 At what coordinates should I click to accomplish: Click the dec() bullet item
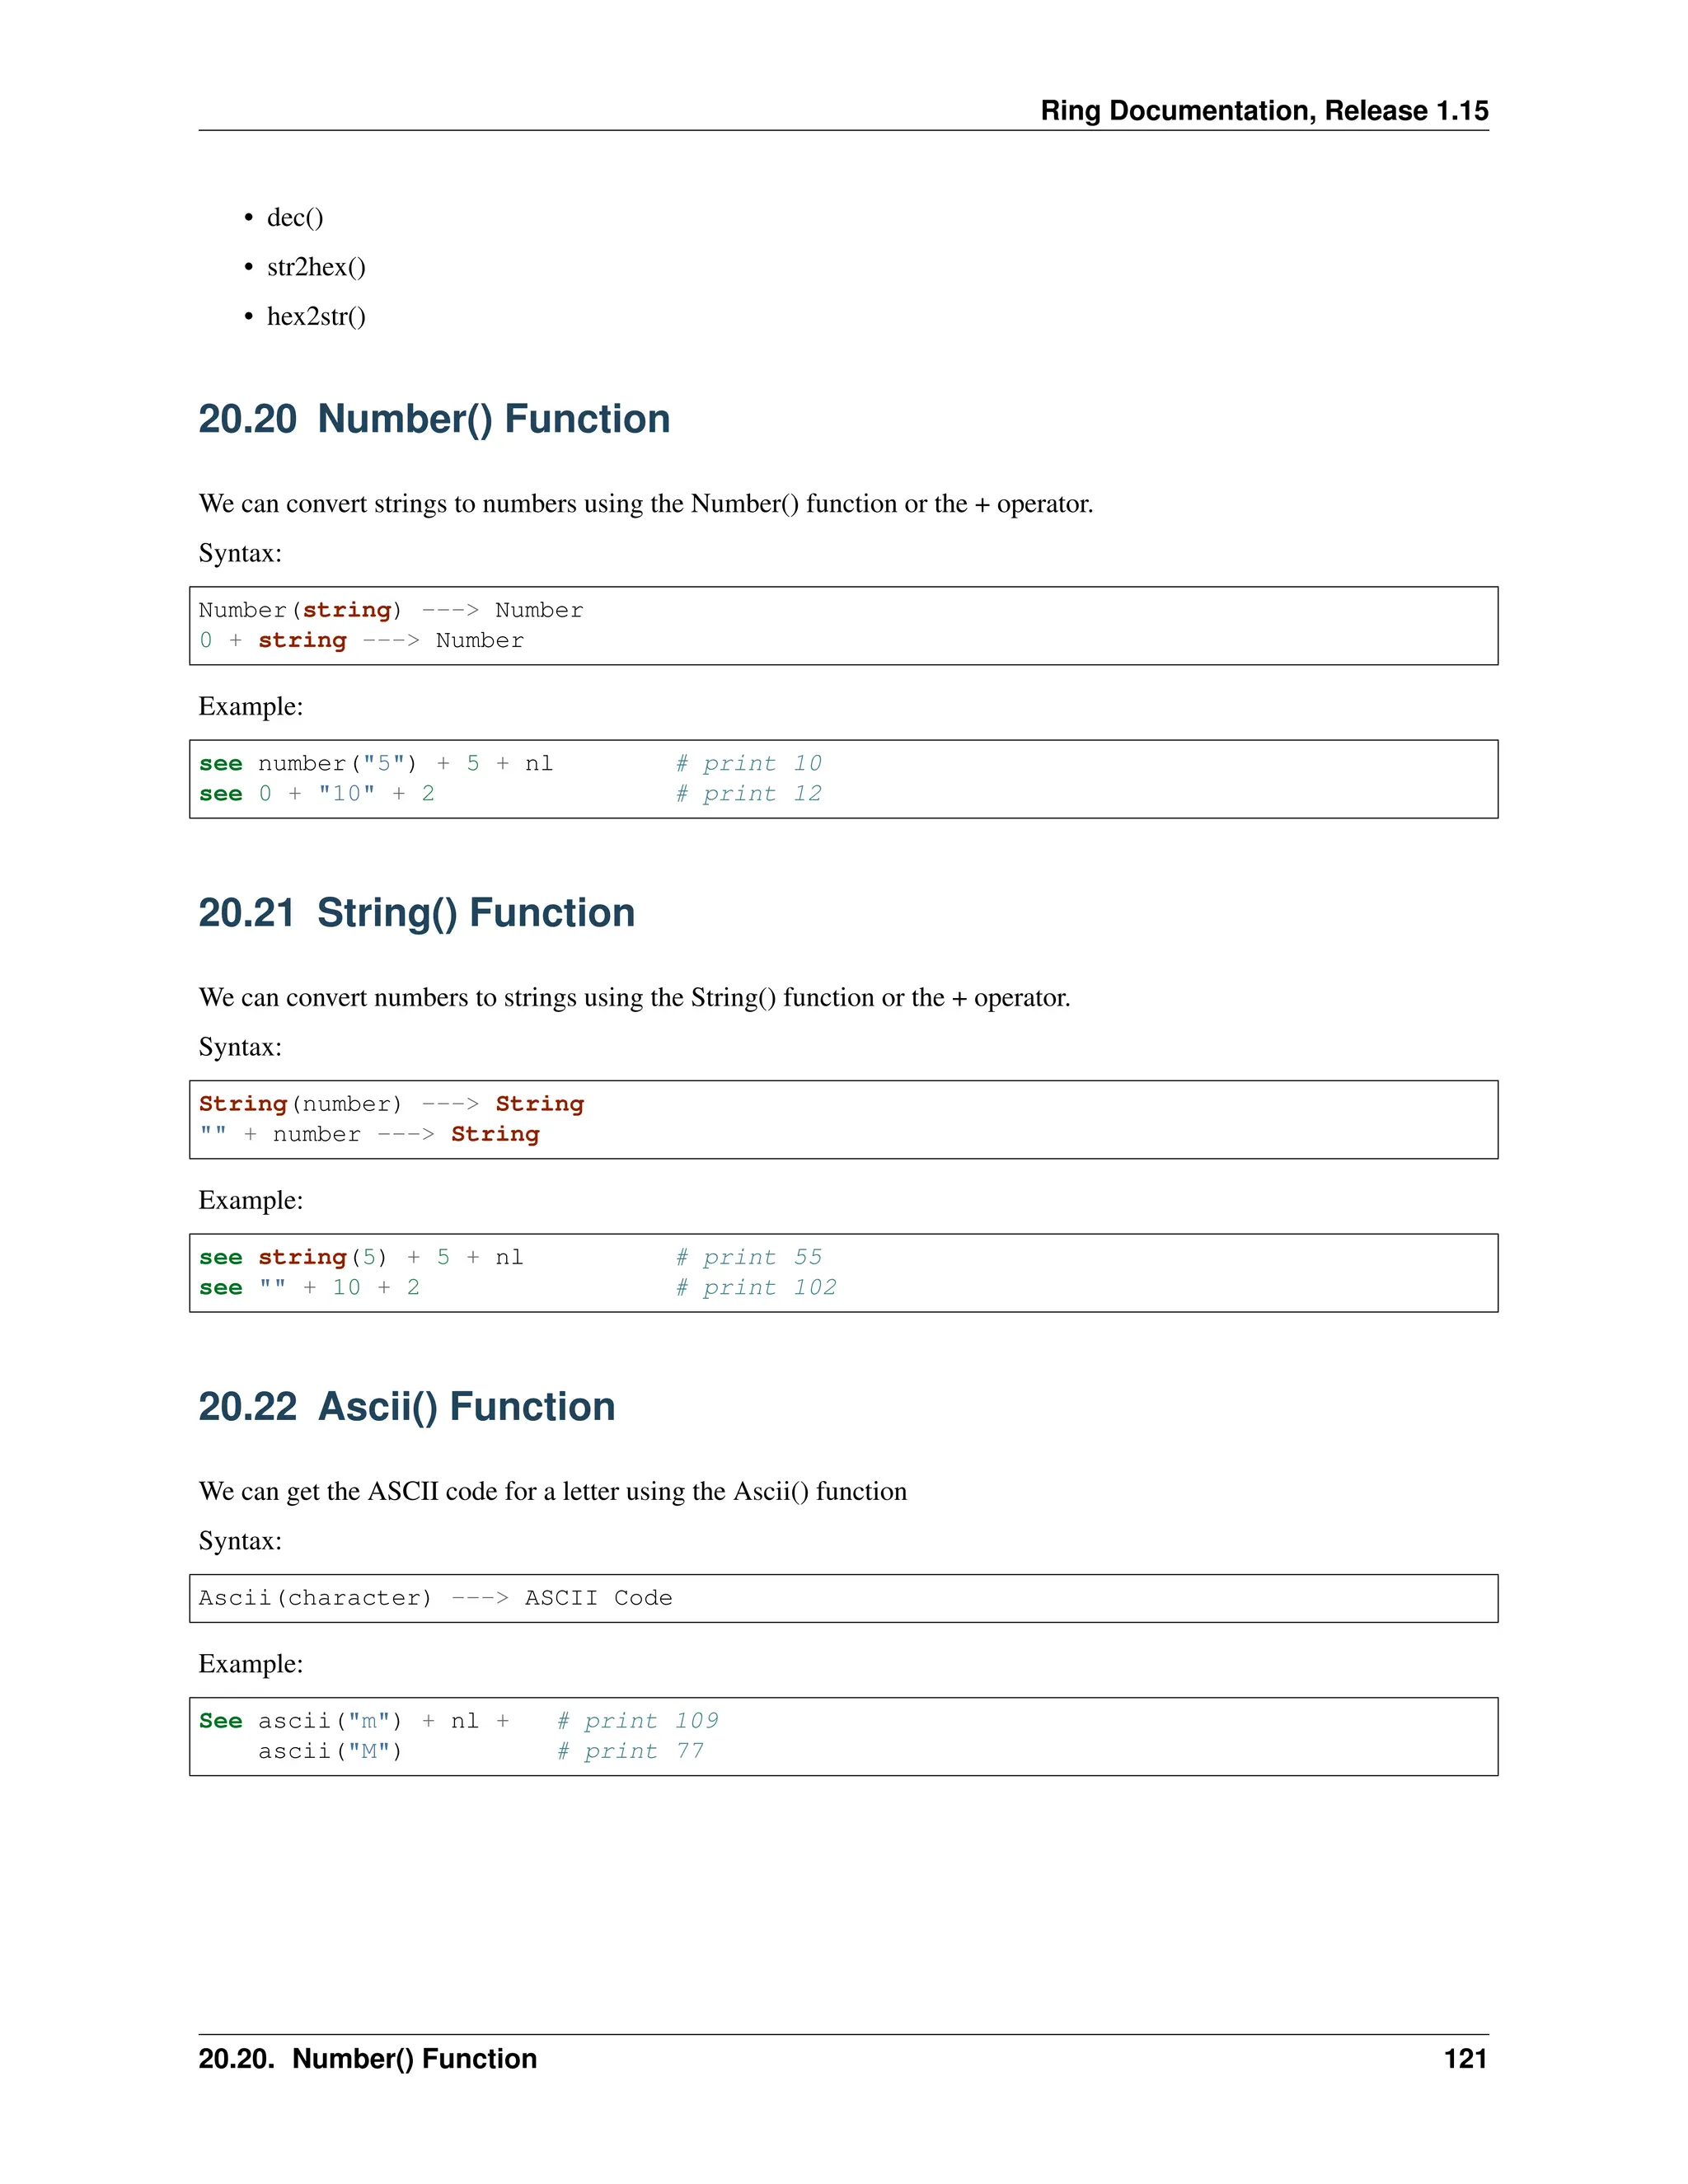point(295,217)
